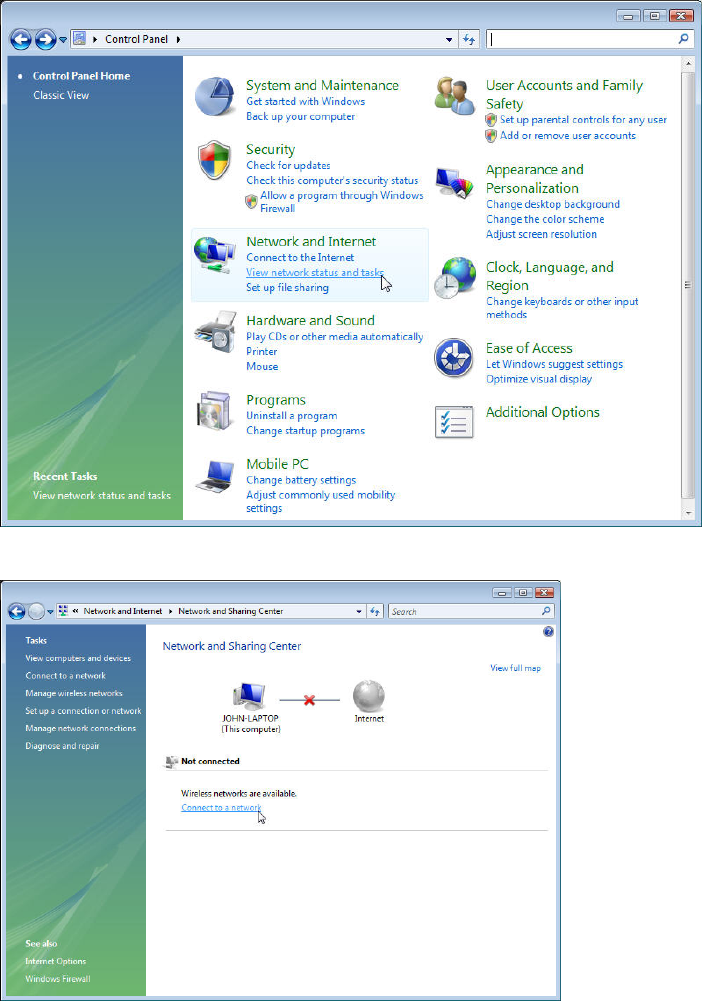
Task: Open help in Network and Sharing Center
Action: pyautogui.click(x=548, y=632)
